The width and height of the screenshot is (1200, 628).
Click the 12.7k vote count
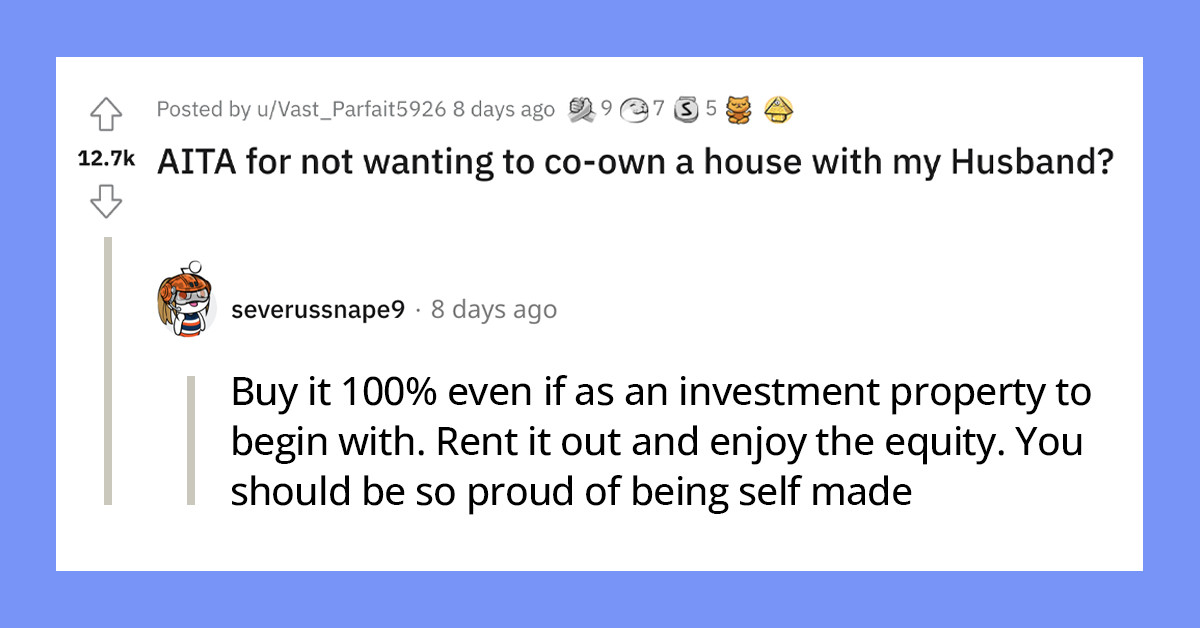pos(107,157)
